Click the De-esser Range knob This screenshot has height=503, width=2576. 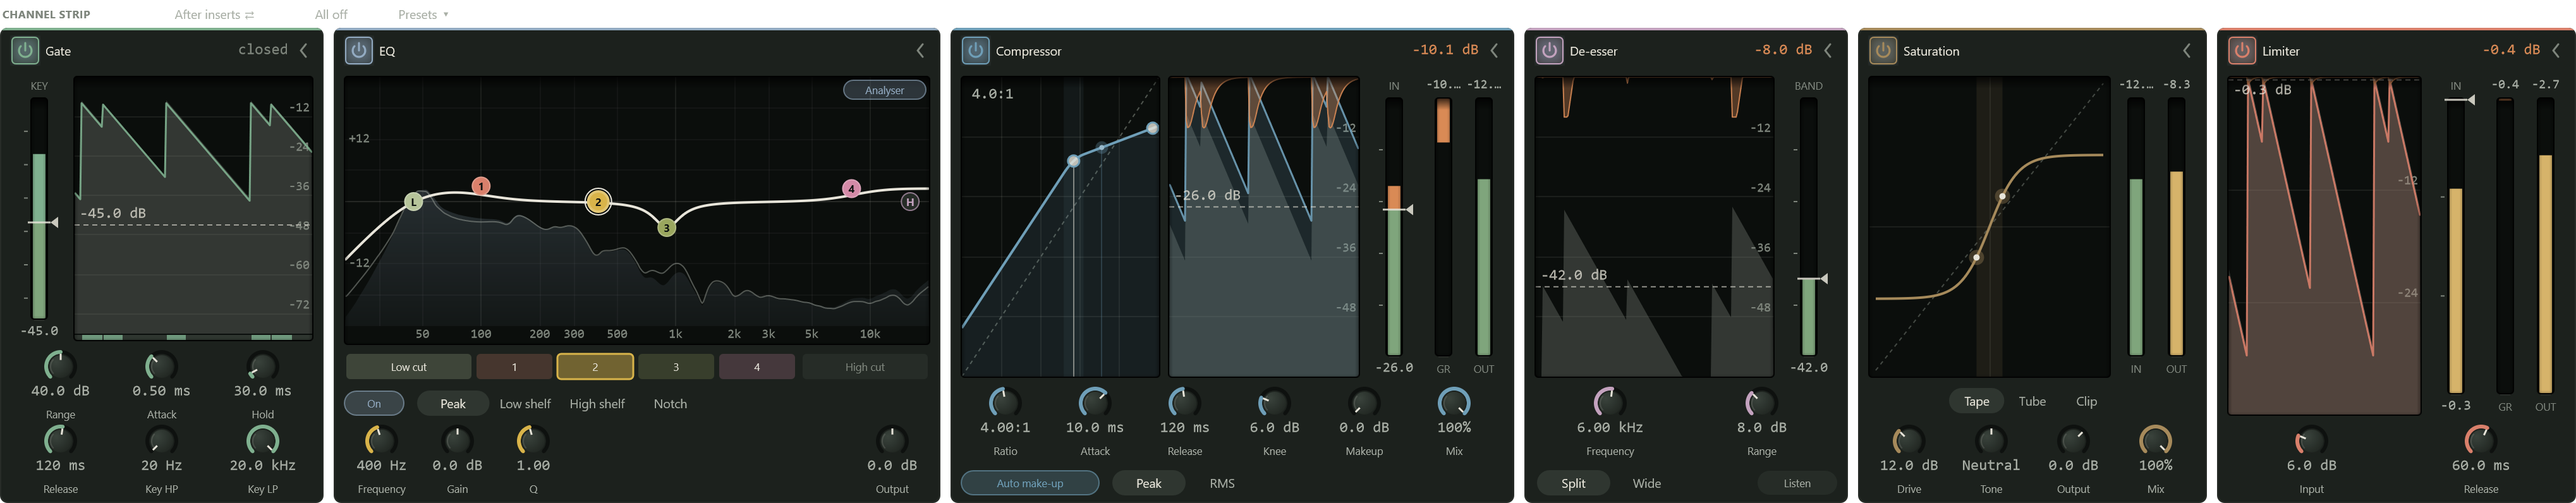tap(1761, 402)
